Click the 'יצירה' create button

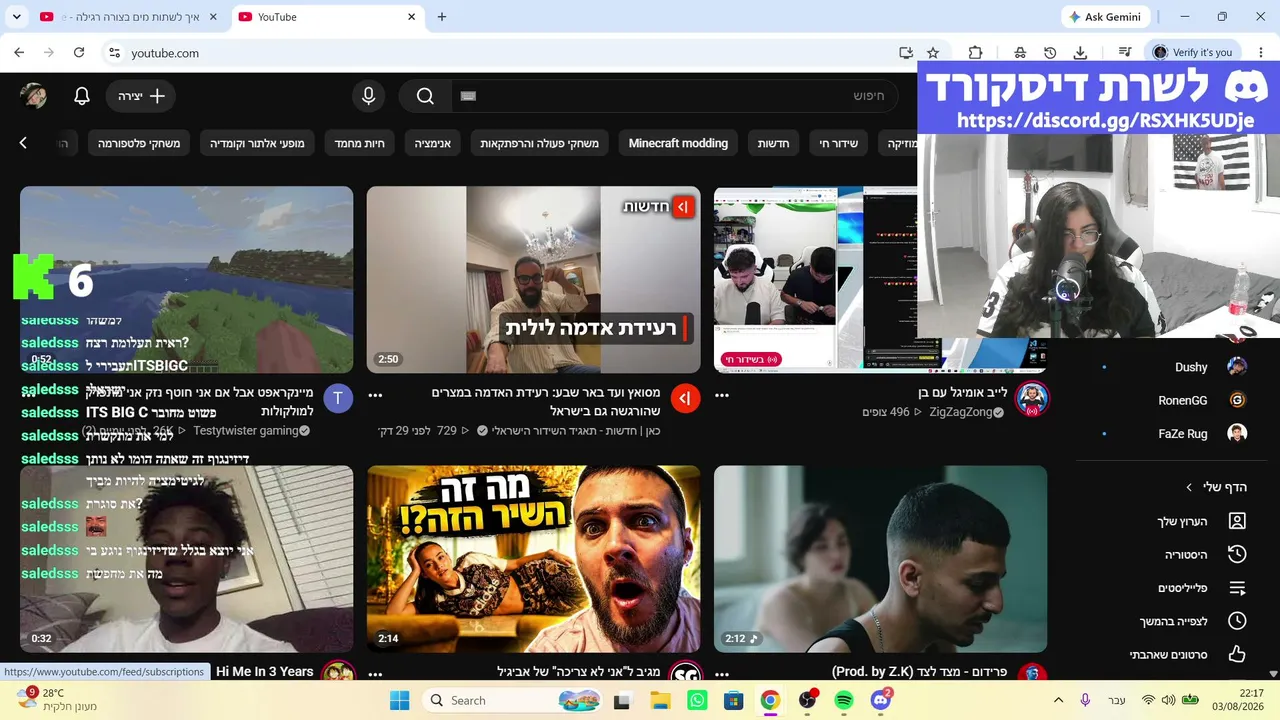(141, 96)
